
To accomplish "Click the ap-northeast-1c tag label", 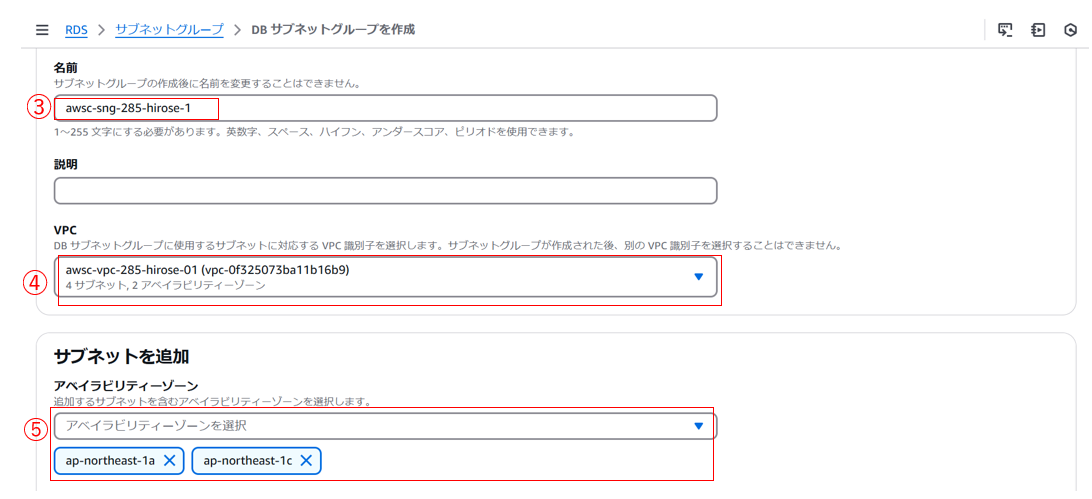I will pos(247,461).
